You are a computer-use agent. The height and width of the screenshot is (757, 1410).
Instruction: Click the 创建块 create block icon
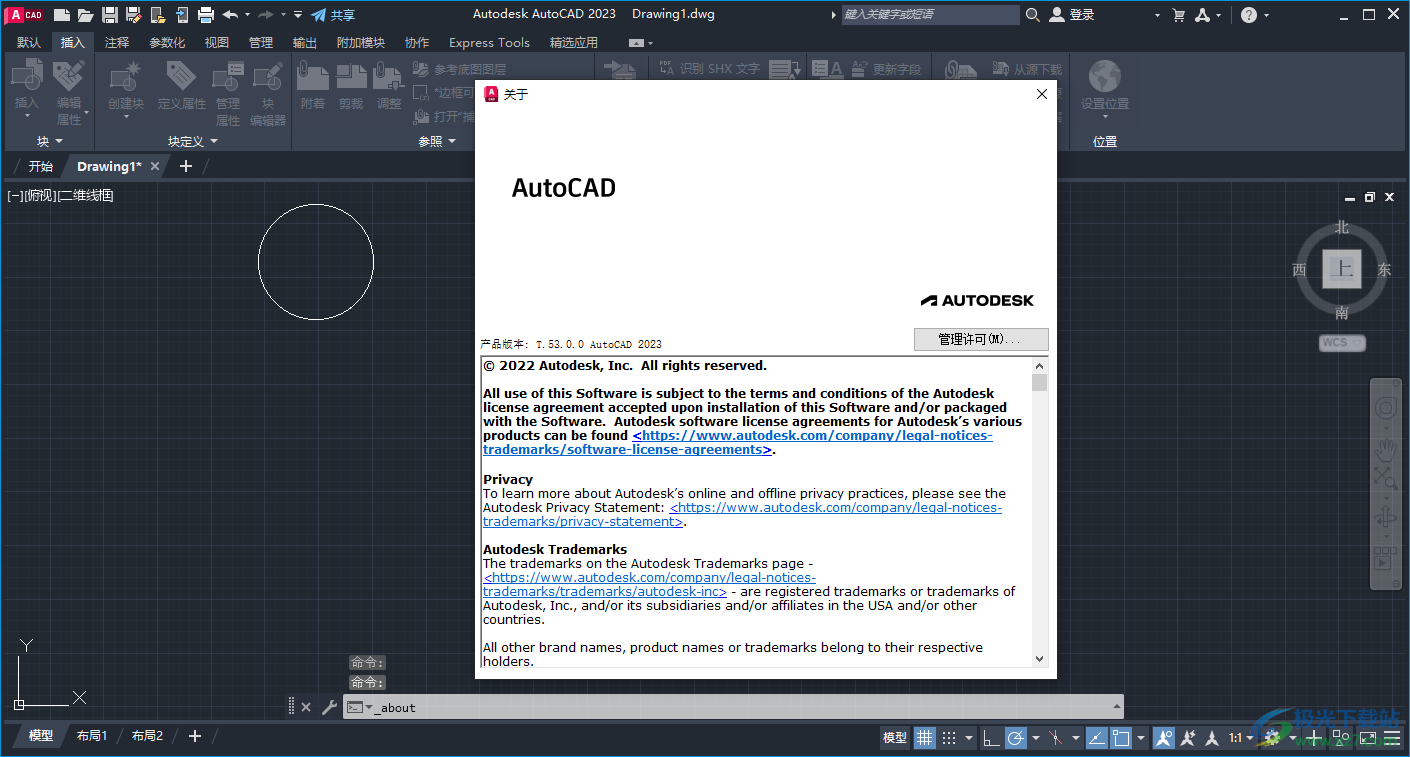point(126,75)
